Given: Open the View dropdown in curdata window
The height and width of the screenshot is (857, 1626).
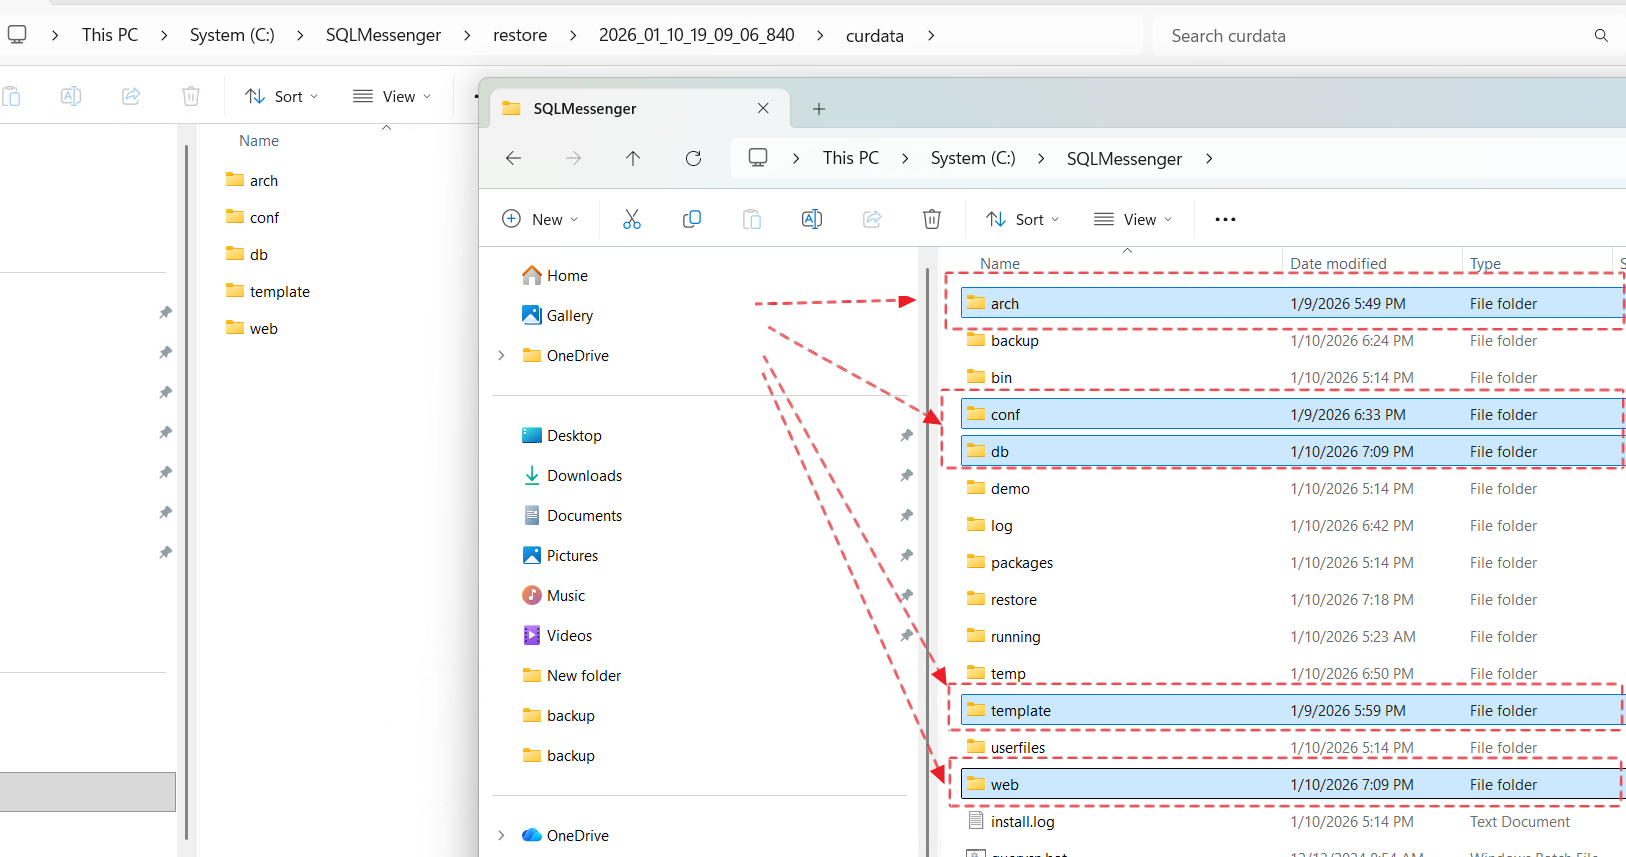Looking at the screenshot, I should (392, 96).
